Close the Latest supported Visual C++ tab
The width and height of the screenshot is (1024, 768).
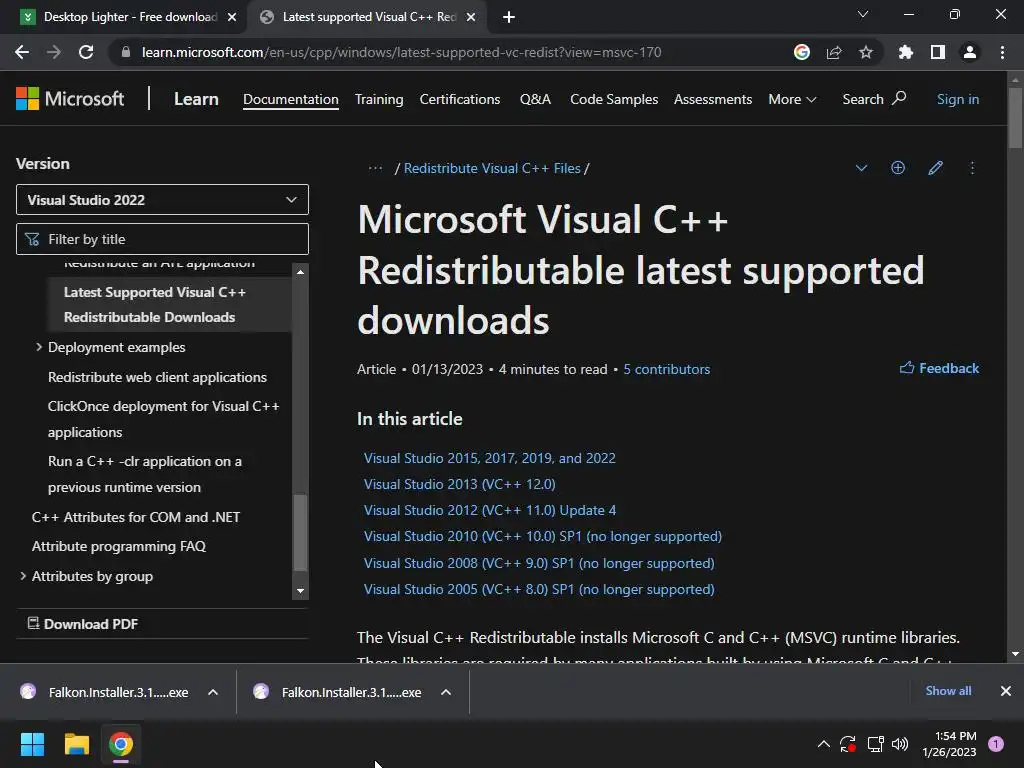tap(471, 17)
